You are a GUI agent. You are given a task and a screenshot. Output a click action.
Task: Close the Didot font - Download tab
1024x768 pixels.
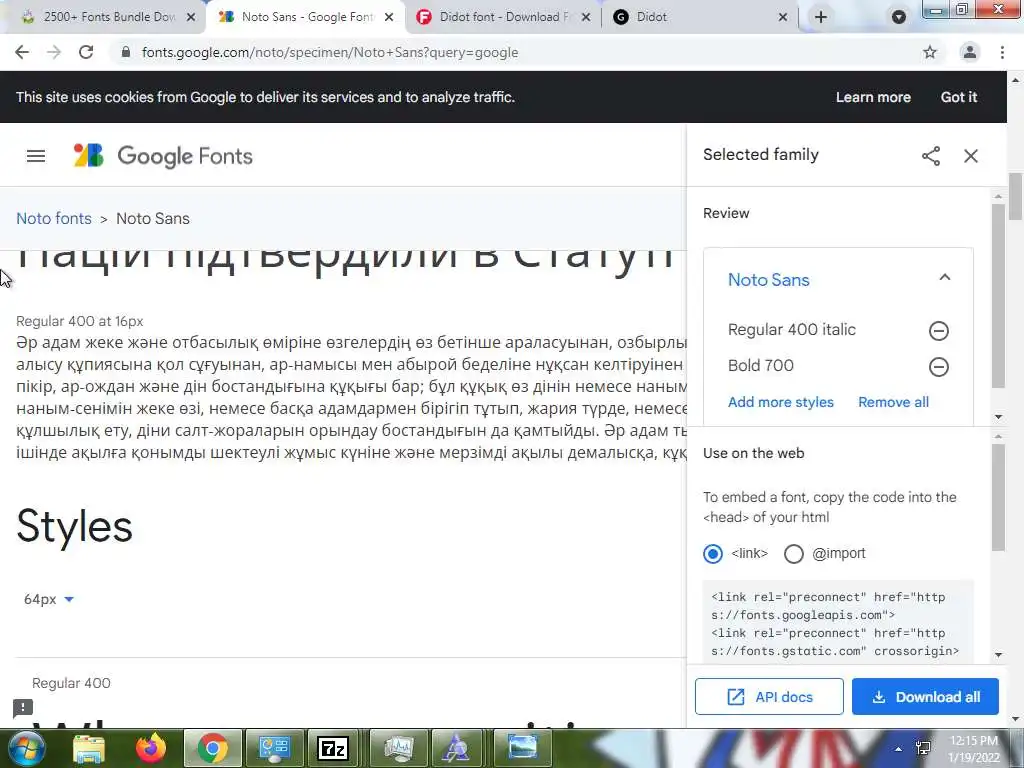(586, 18)
